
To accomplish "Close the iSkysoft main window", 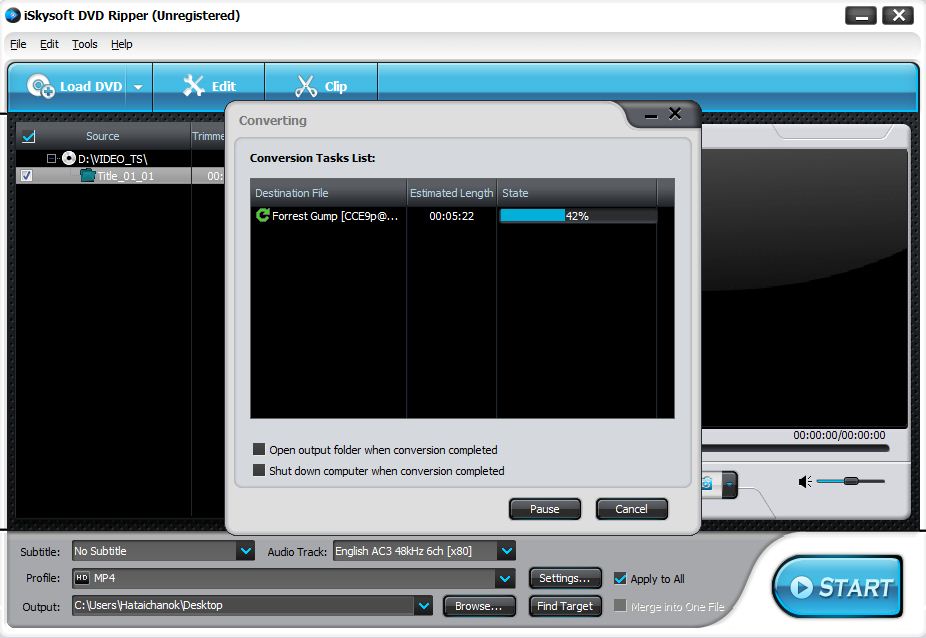I will 898,15.
